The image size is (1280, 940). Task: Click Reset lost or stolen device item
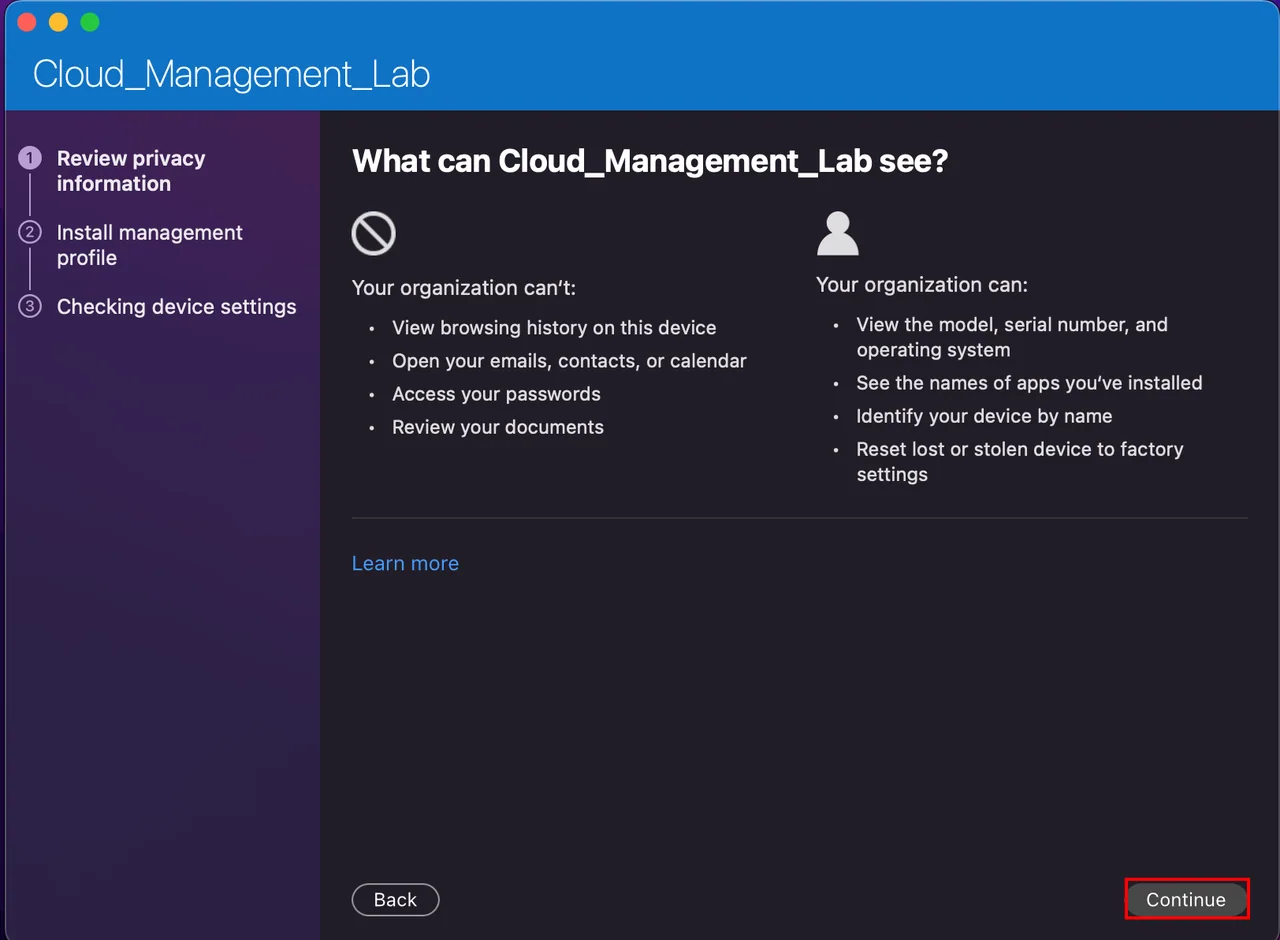click(1020, 462)
